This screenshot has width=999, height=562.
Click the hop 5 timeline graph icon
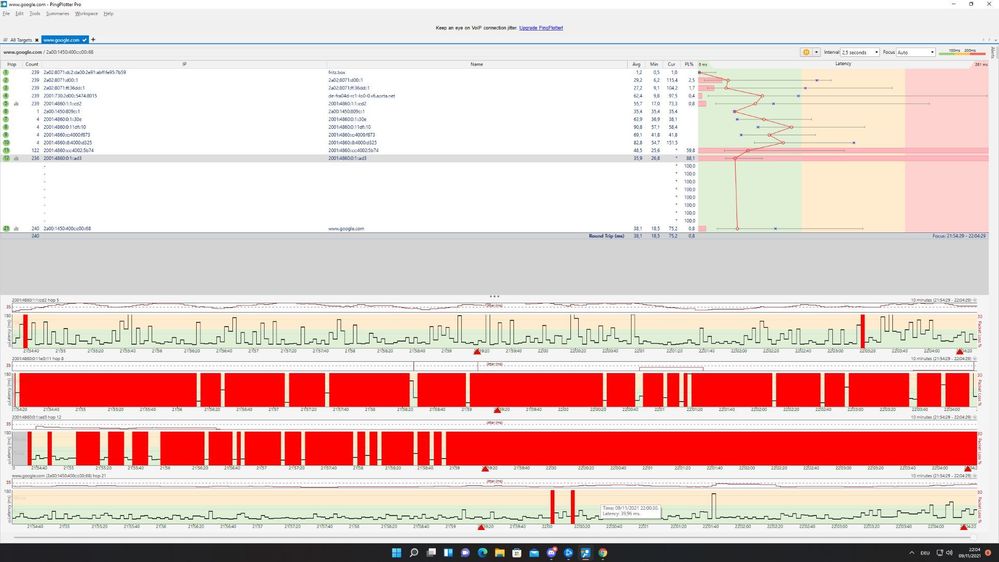pos(16,103)
